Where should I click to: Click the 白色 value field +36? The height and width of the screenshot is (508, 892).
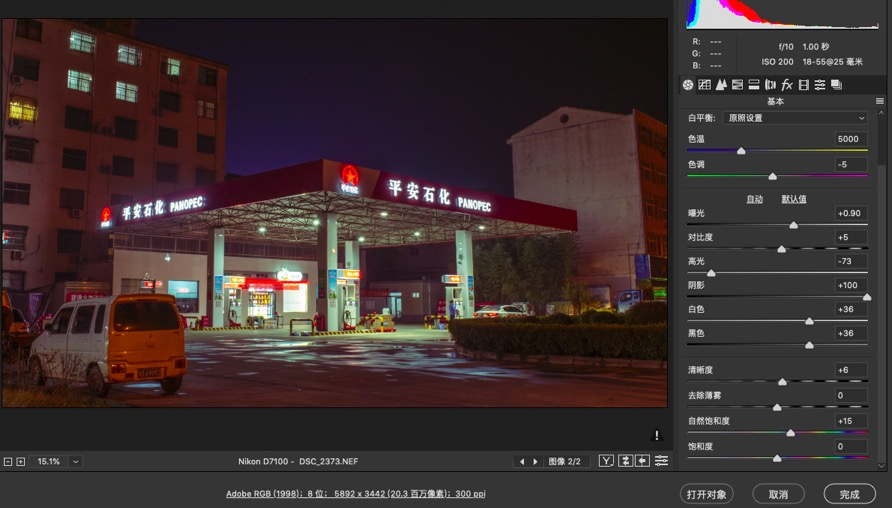coord(851,309)
